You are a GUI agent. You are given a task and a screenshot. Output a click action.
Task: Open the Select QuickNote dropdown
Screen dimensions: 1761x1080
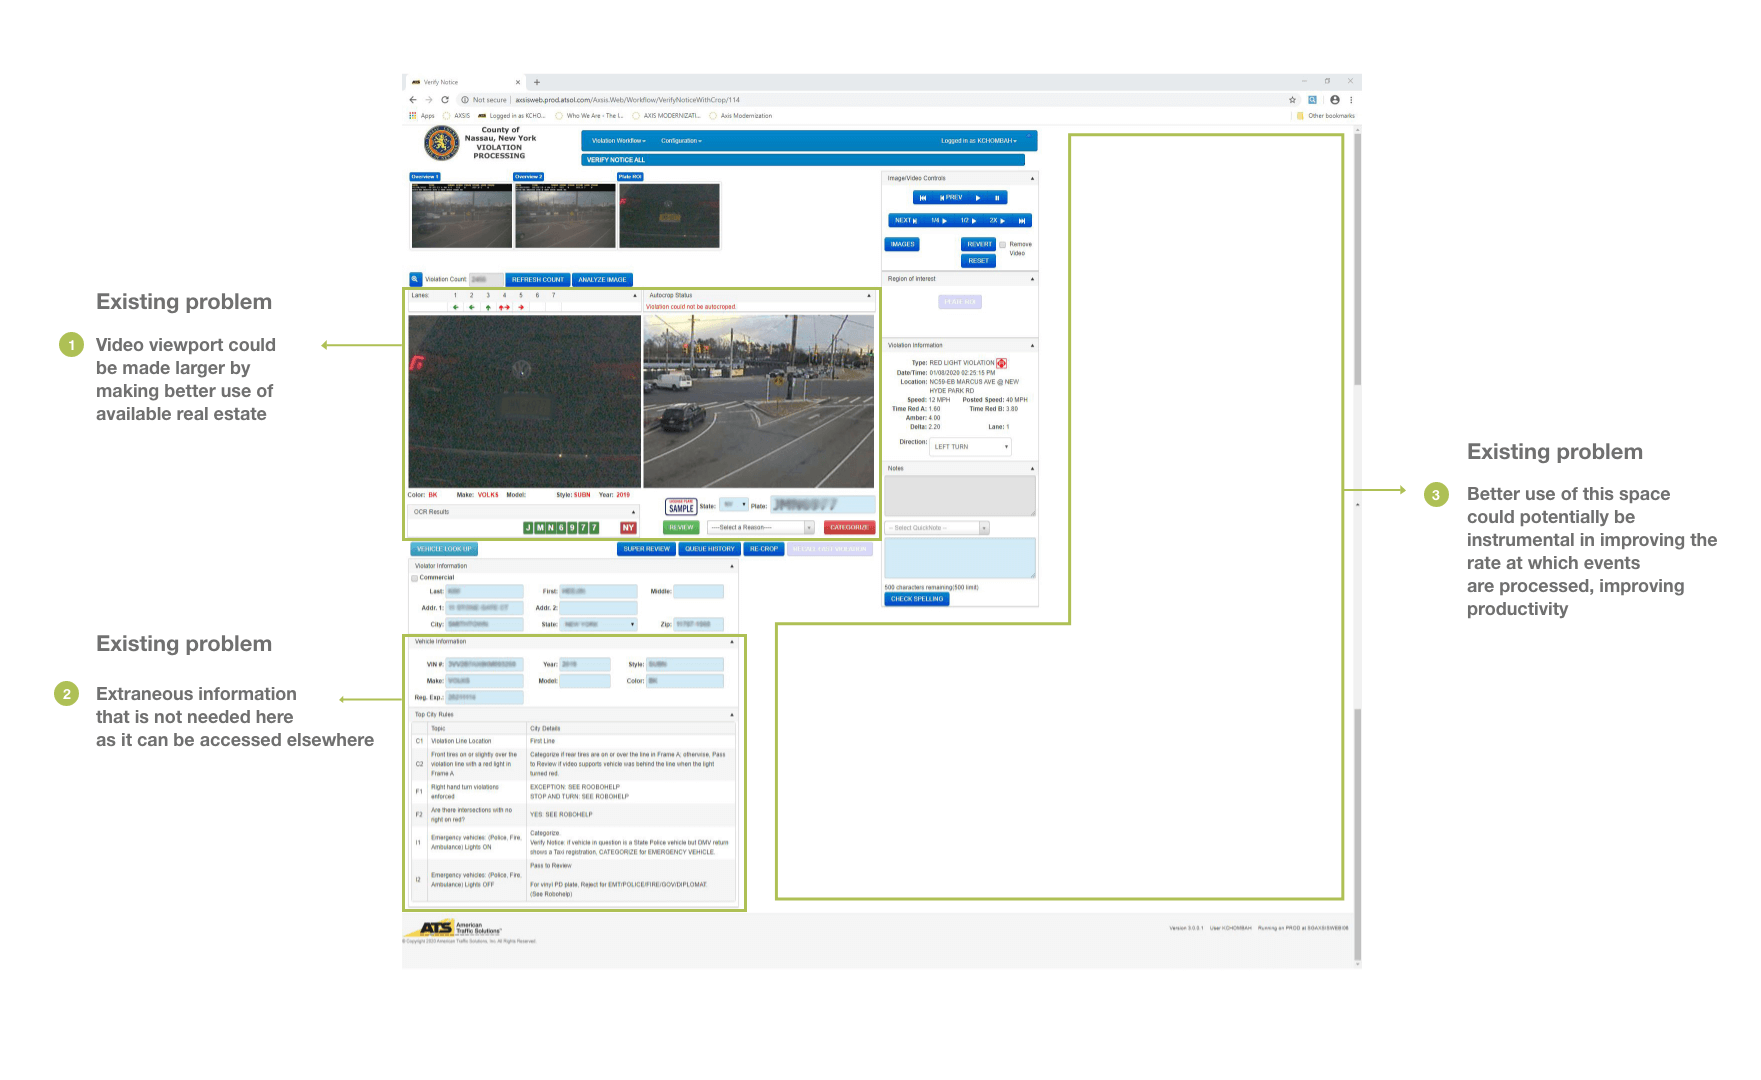pos(937,528)
